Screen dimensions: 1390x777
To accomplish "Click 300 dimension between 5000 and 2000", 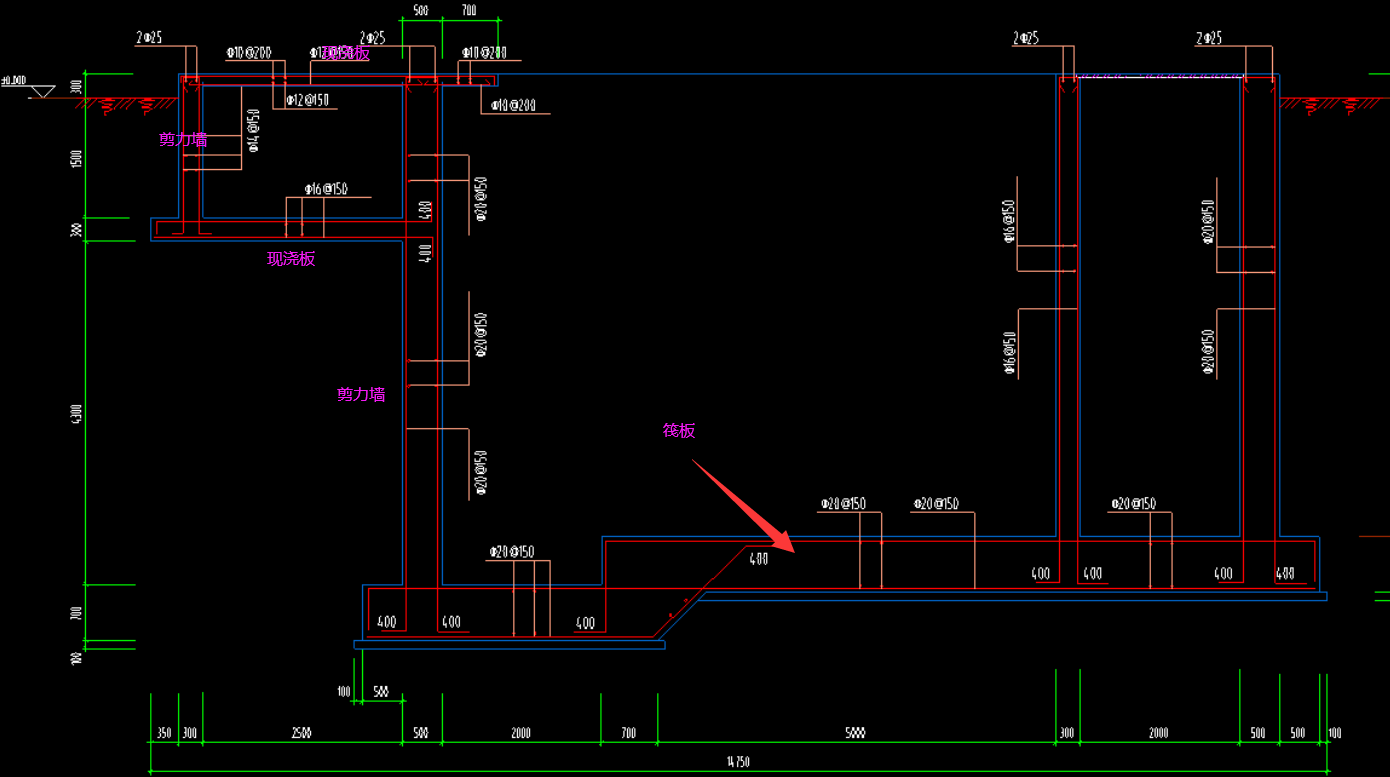I will point(1067,733).
